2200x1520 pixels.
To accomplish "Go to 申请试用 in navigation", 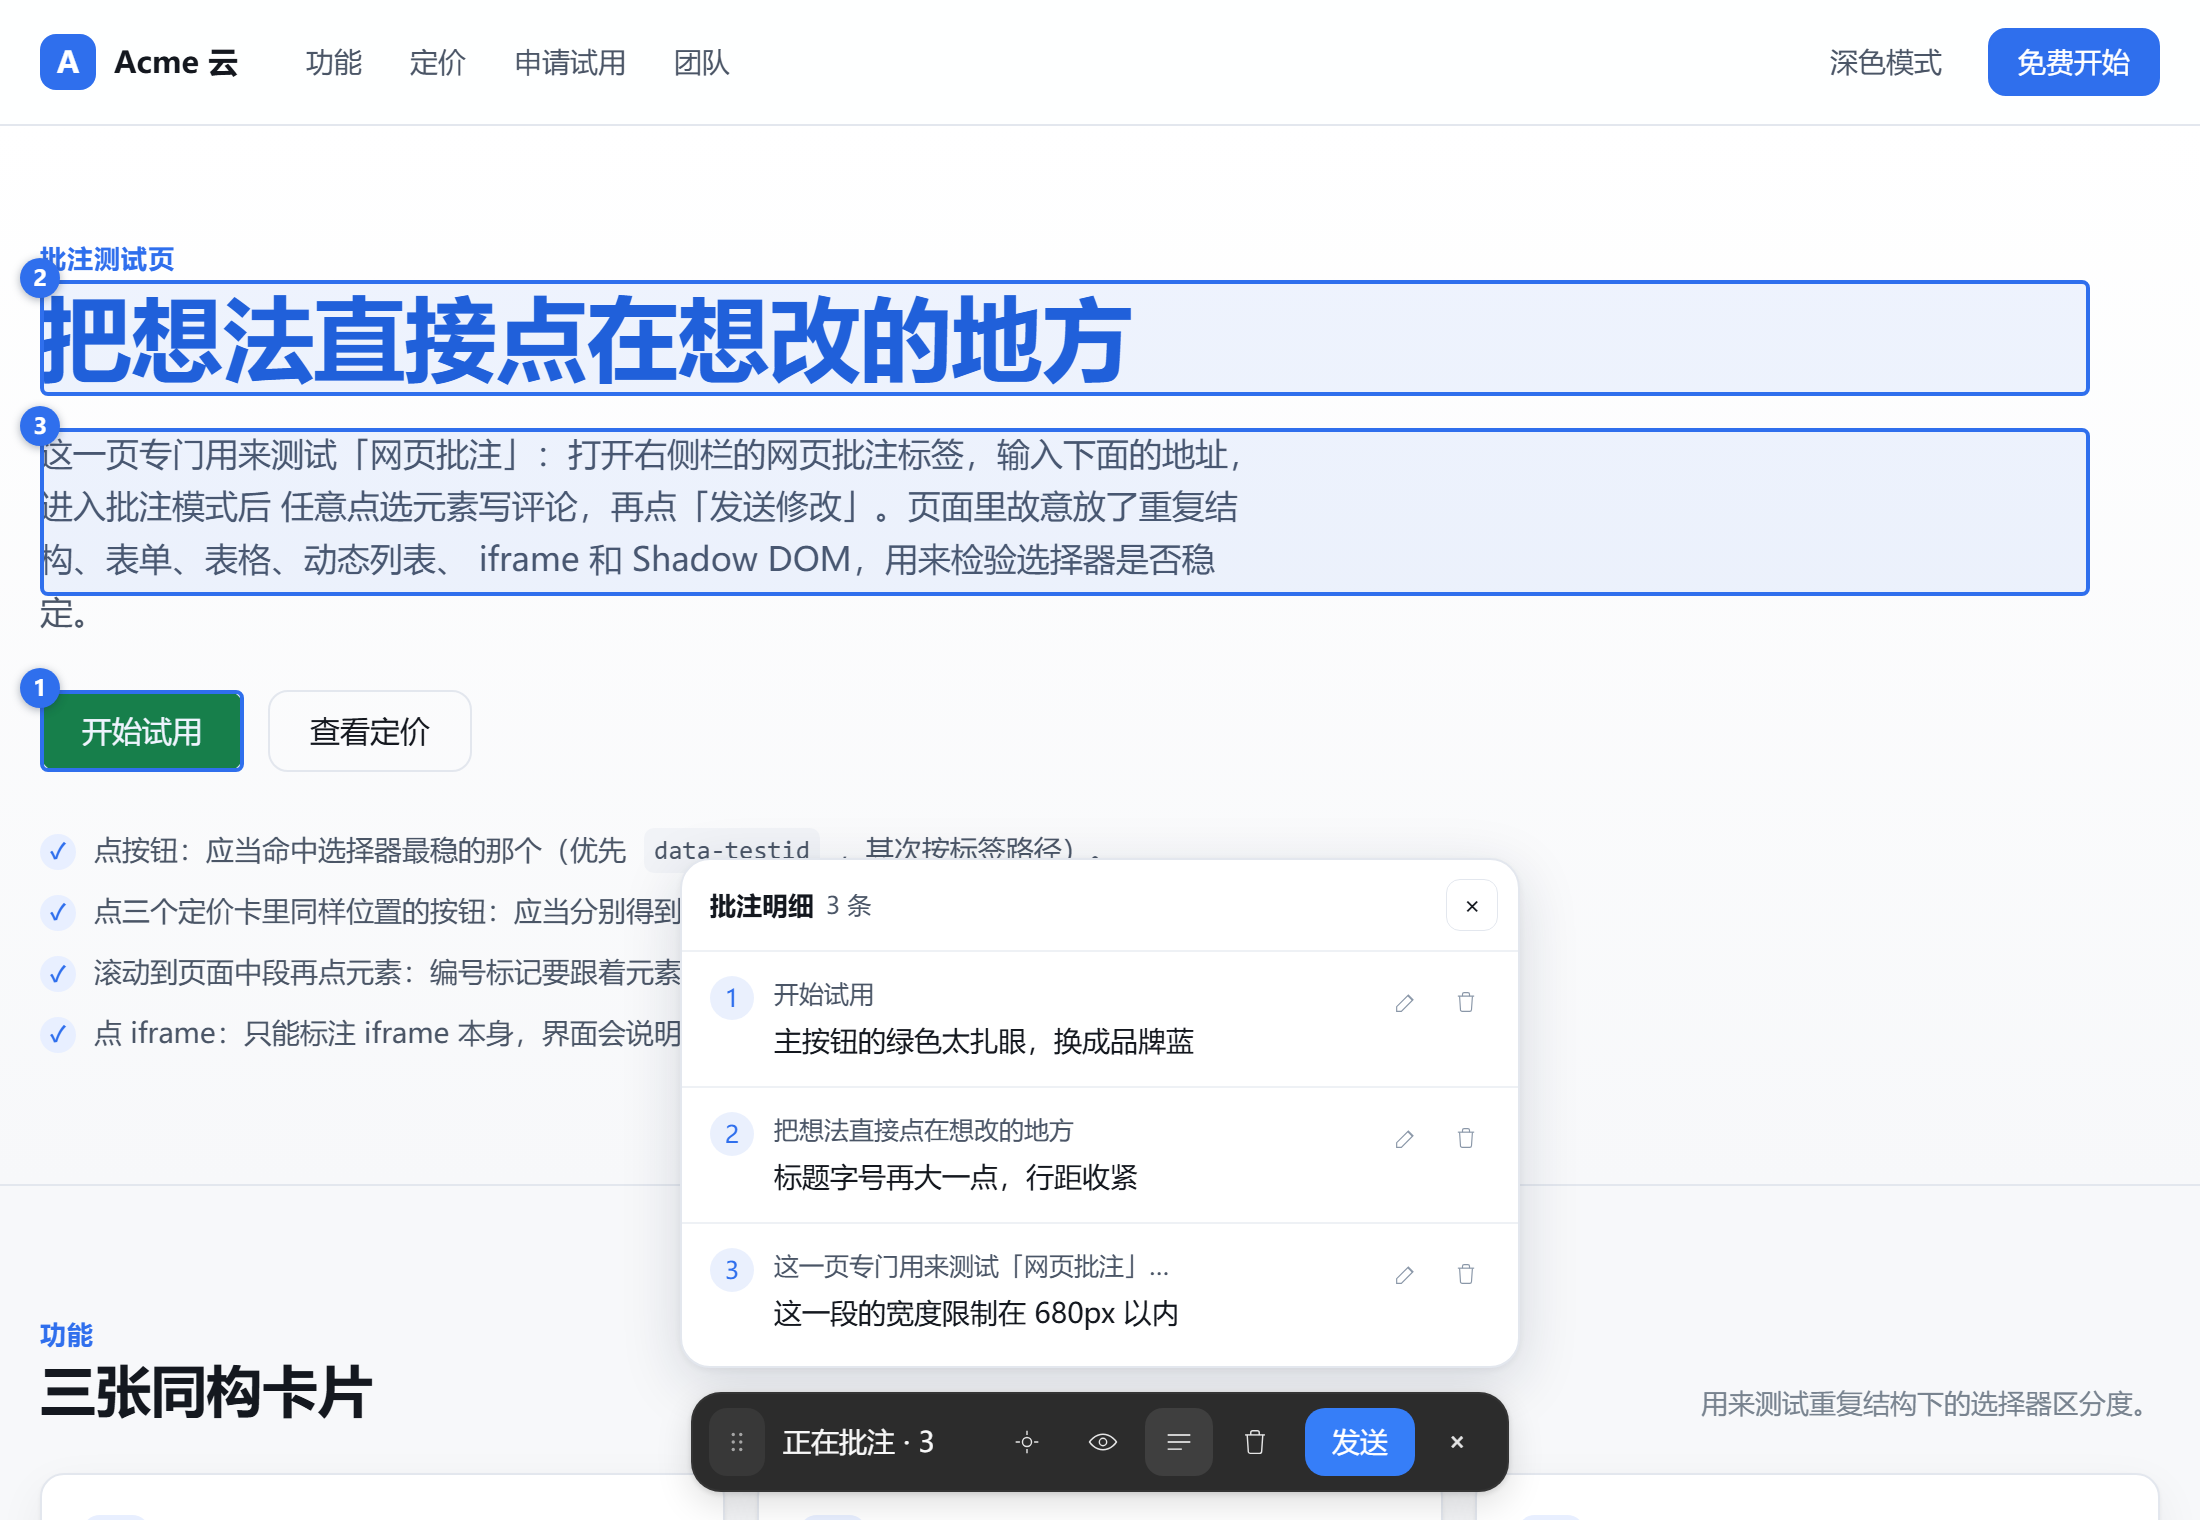I will click(x=570, y=62).
